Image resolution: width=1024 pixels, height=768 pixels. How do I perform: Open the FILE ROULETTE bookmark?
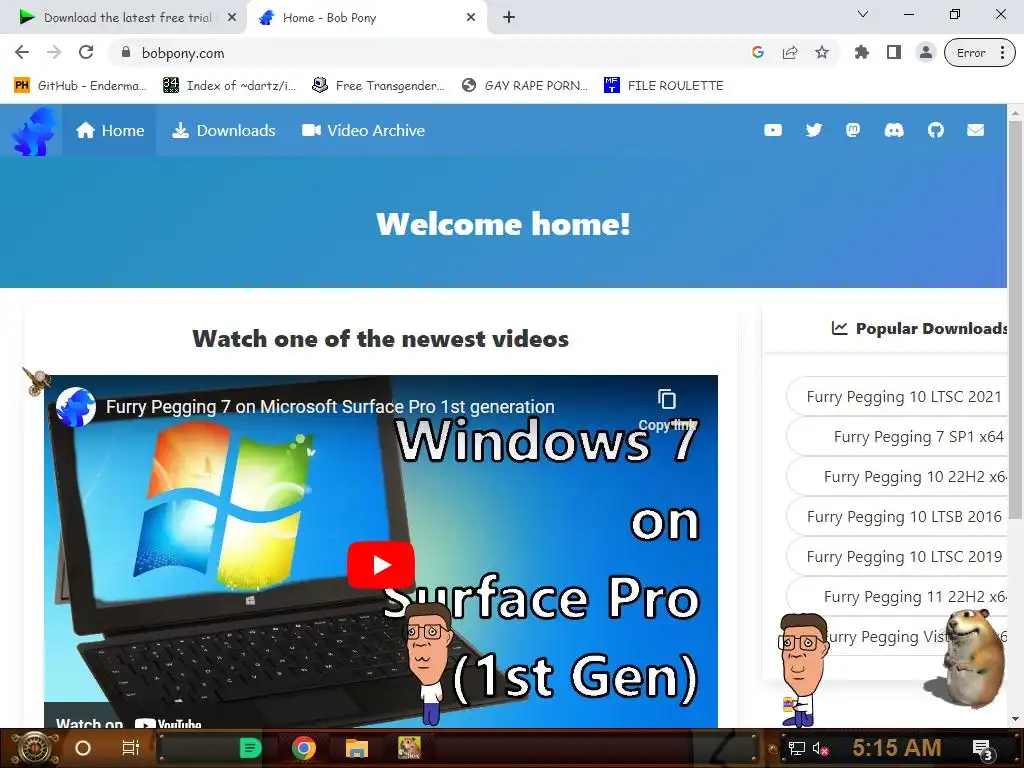click(664, 86)
